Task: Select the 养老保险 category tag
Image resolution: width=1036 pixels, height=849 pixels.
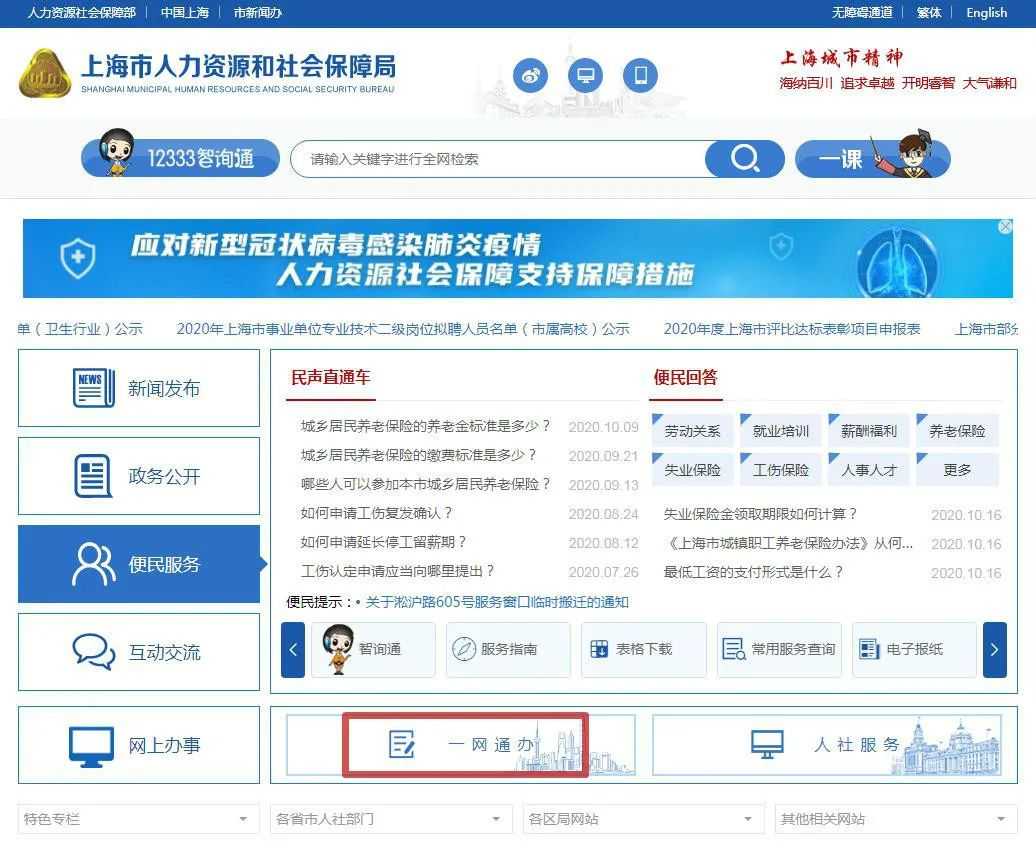Action: (x=957, y=431)
